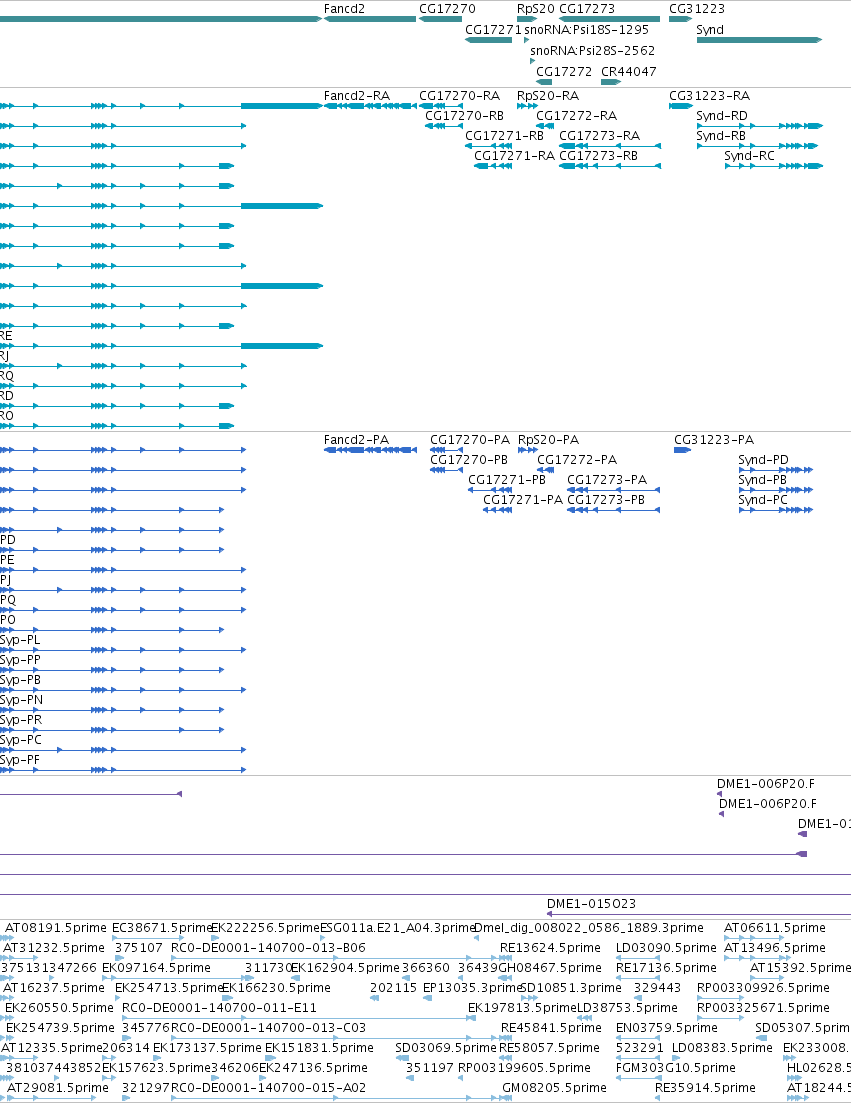The height and width of the screenshot is (1103, 851).
Task: Select the CG17273-RB transcript label
Action: 599,155
